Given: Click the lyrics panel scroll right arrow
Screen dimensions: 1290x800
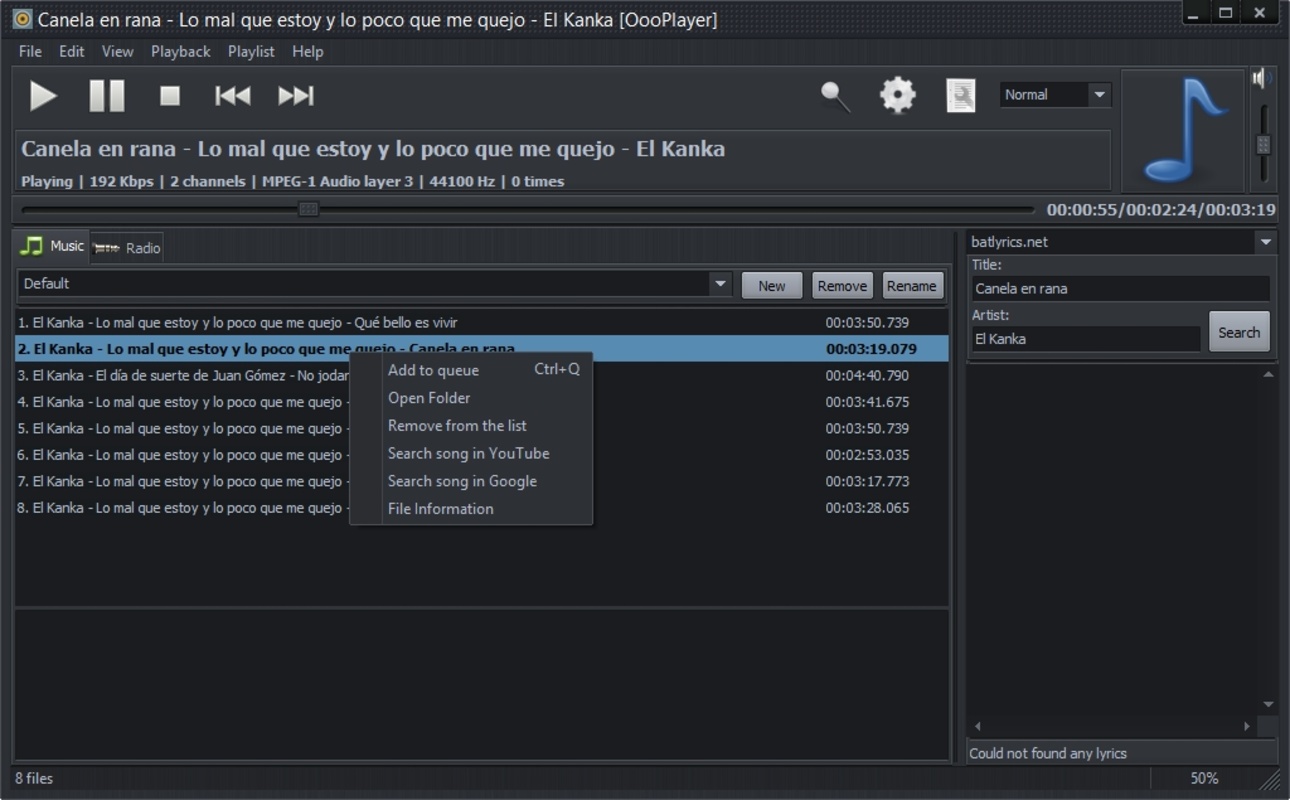Looking at the screenshot, I should pos(1247,726).
